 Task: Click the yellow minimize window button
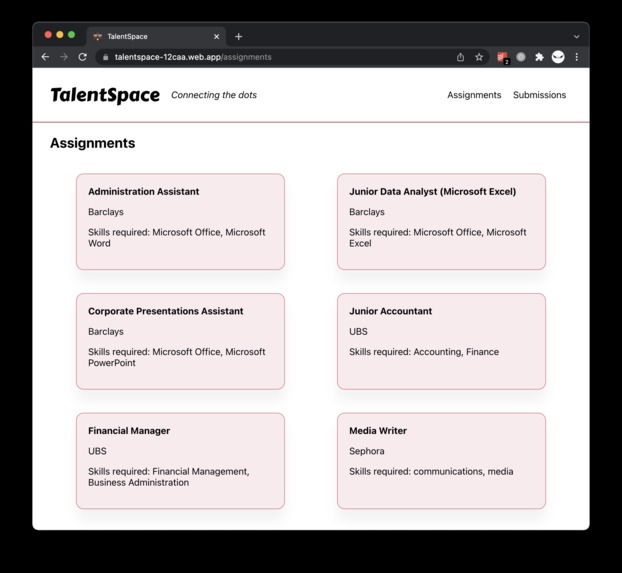coord(60,35)
